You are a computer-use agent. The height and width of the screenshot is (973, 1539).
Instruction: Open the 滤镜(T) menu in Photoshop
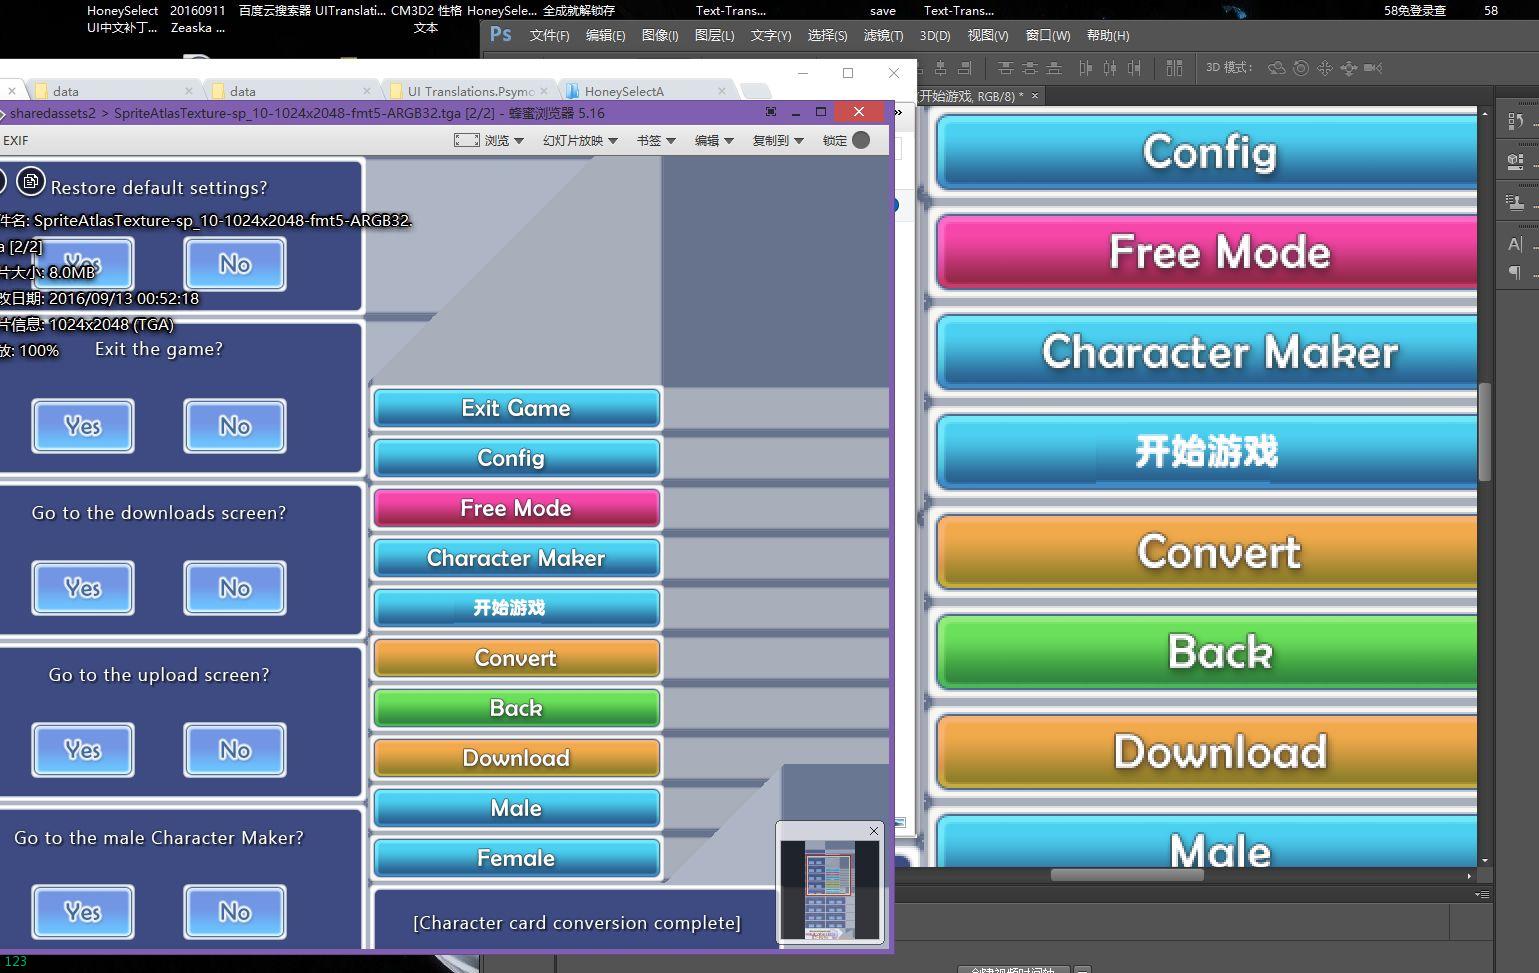click(x=883, y=35)
